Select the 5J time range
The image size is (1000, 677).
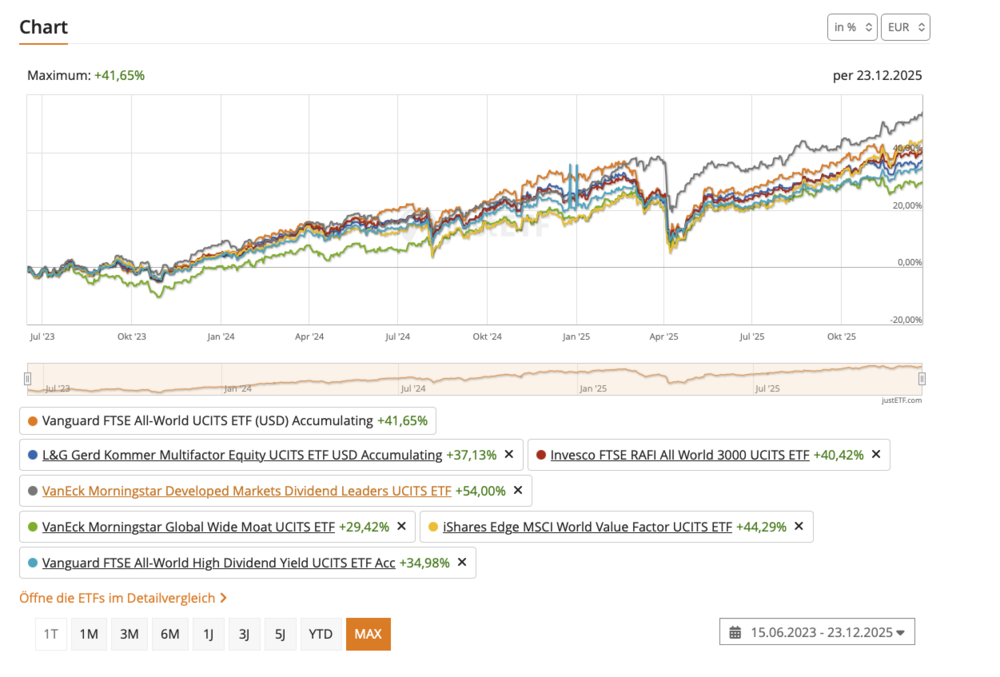280,634
